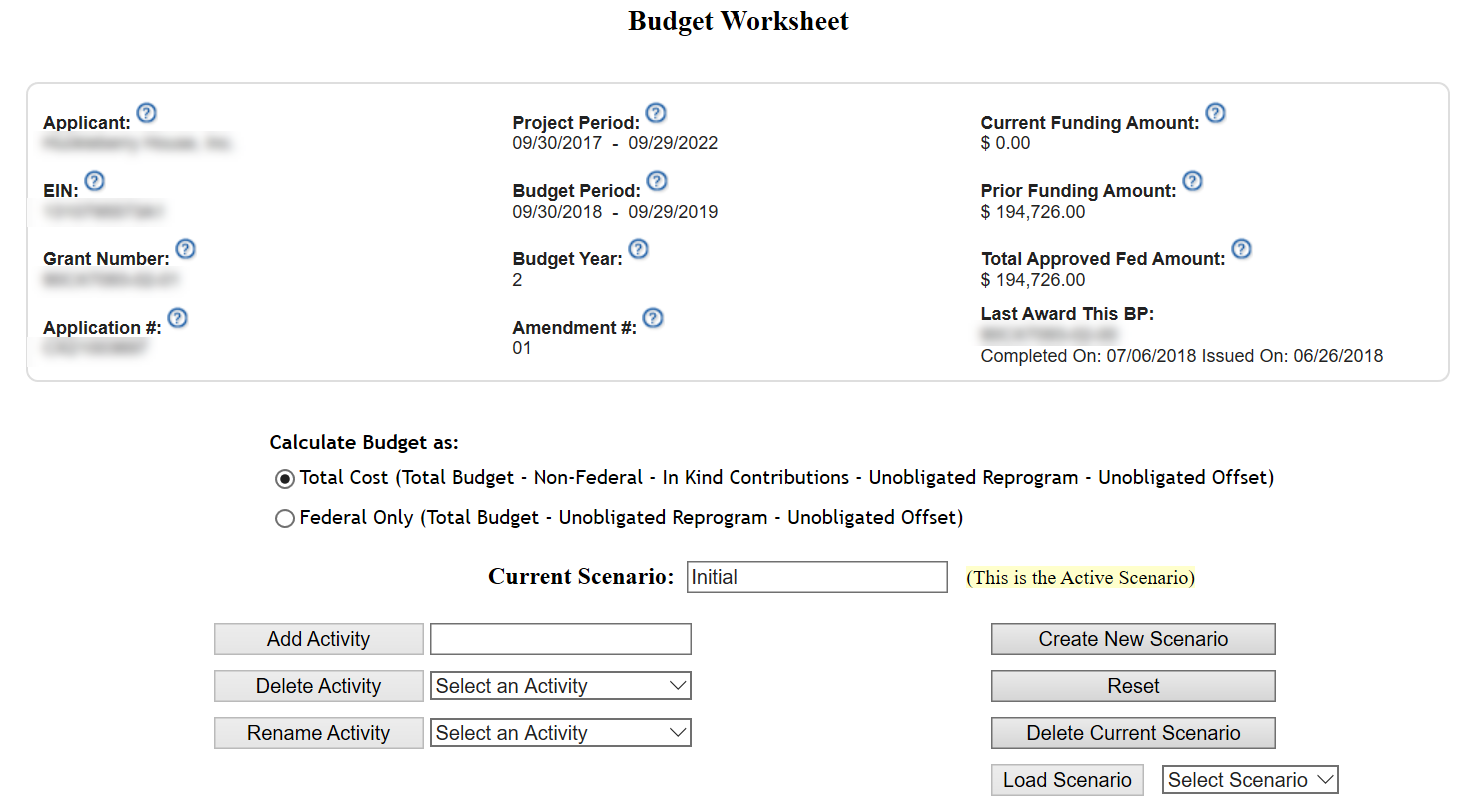Click Total Approved Fed Amount help icon

click(1241, 249)
